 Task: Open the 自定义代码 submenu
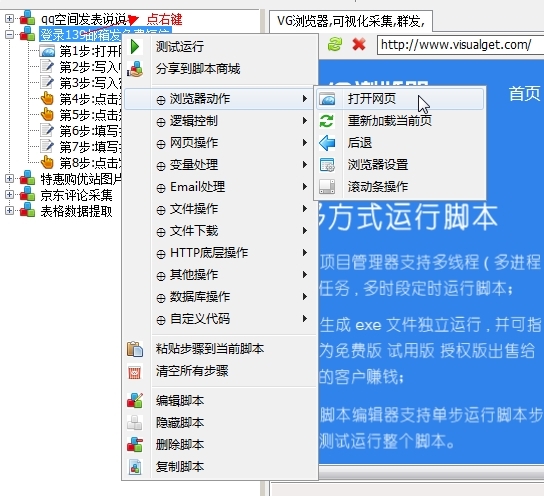(220, 319)
